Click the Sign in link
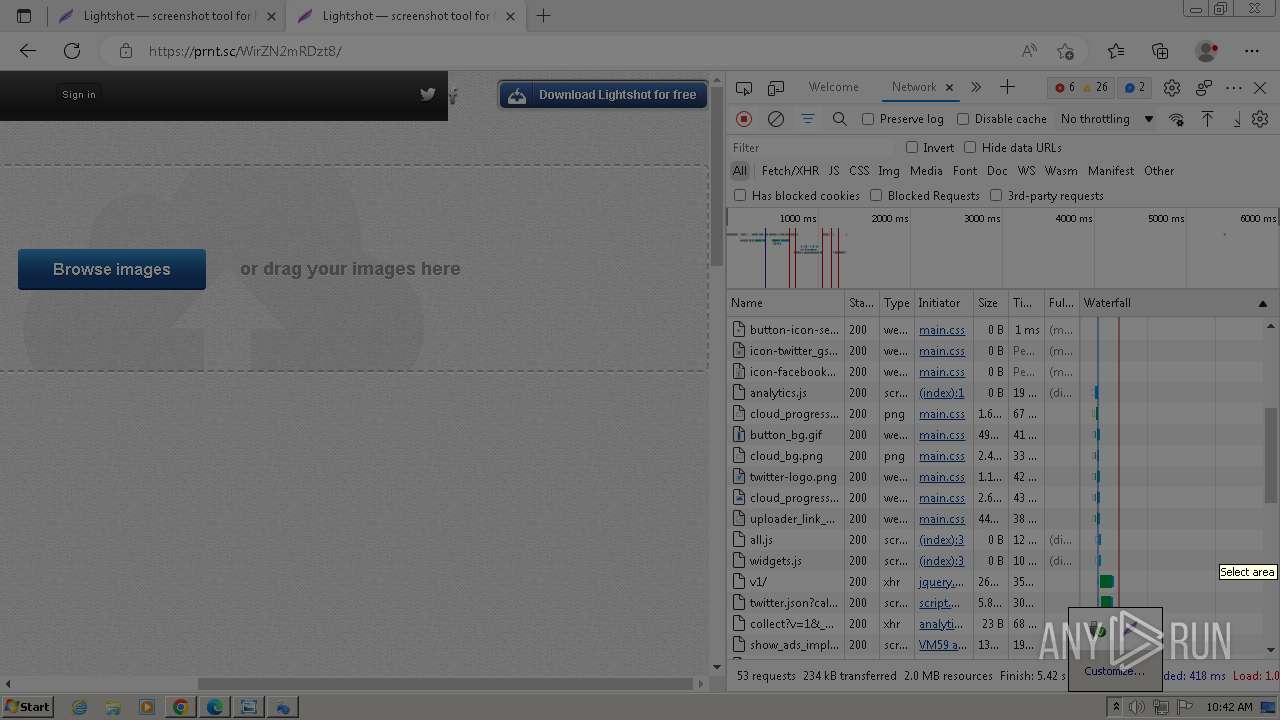The image size is (1280, 720). pyautogui.click(x=79, y=94)
